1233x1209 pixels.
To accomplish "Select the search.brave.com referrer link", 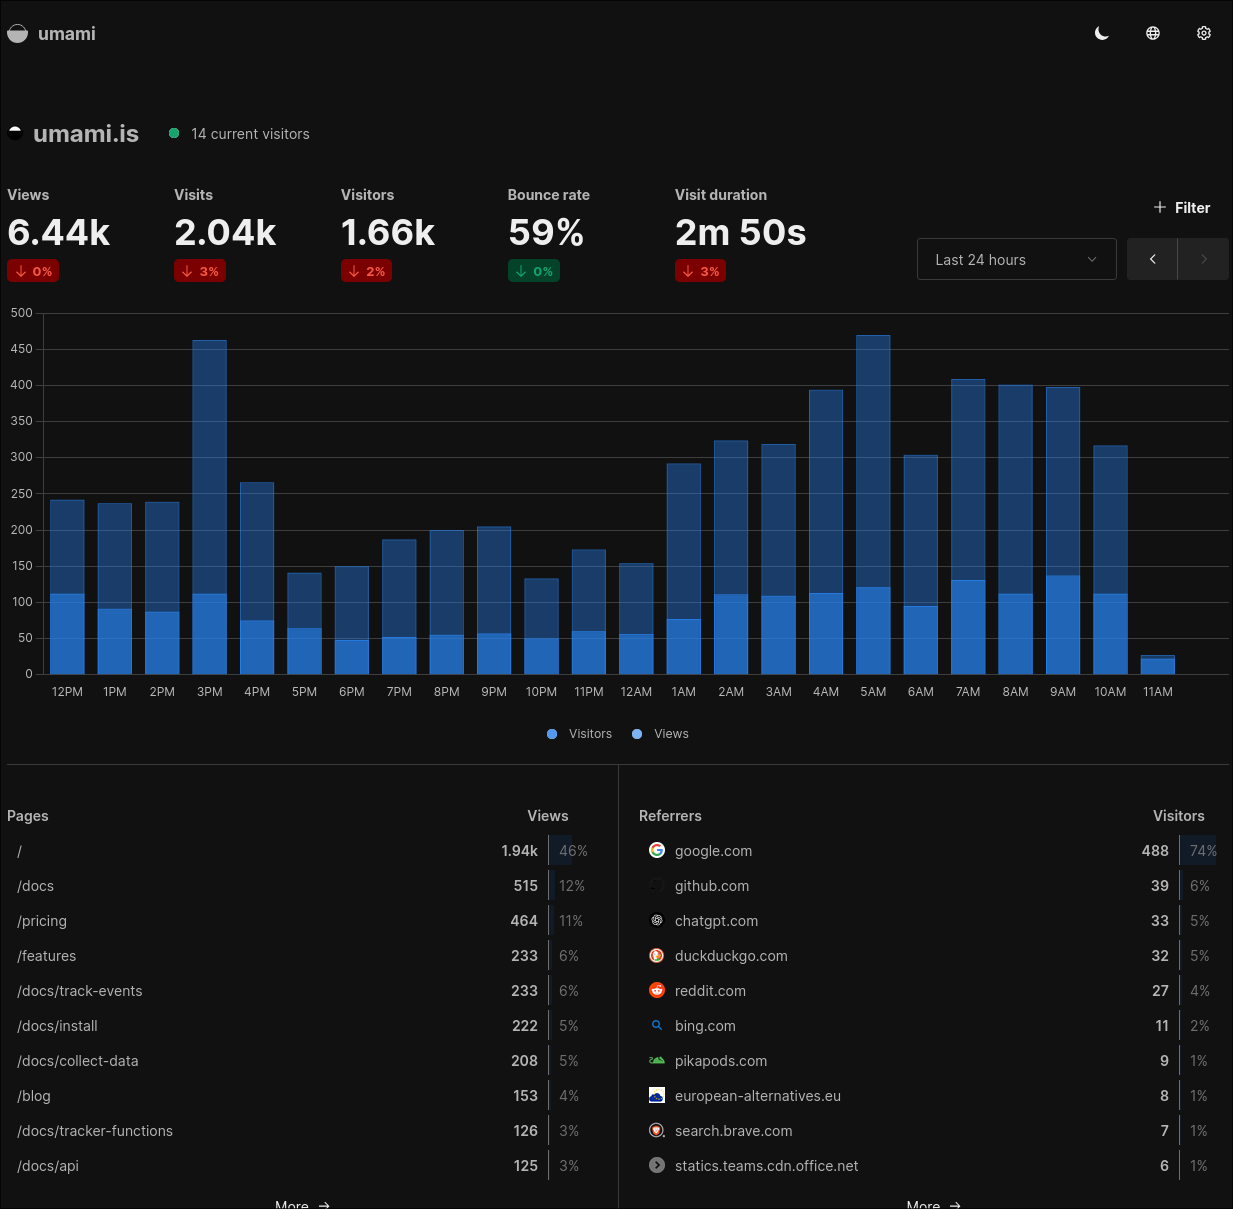I will (733, 1131).
